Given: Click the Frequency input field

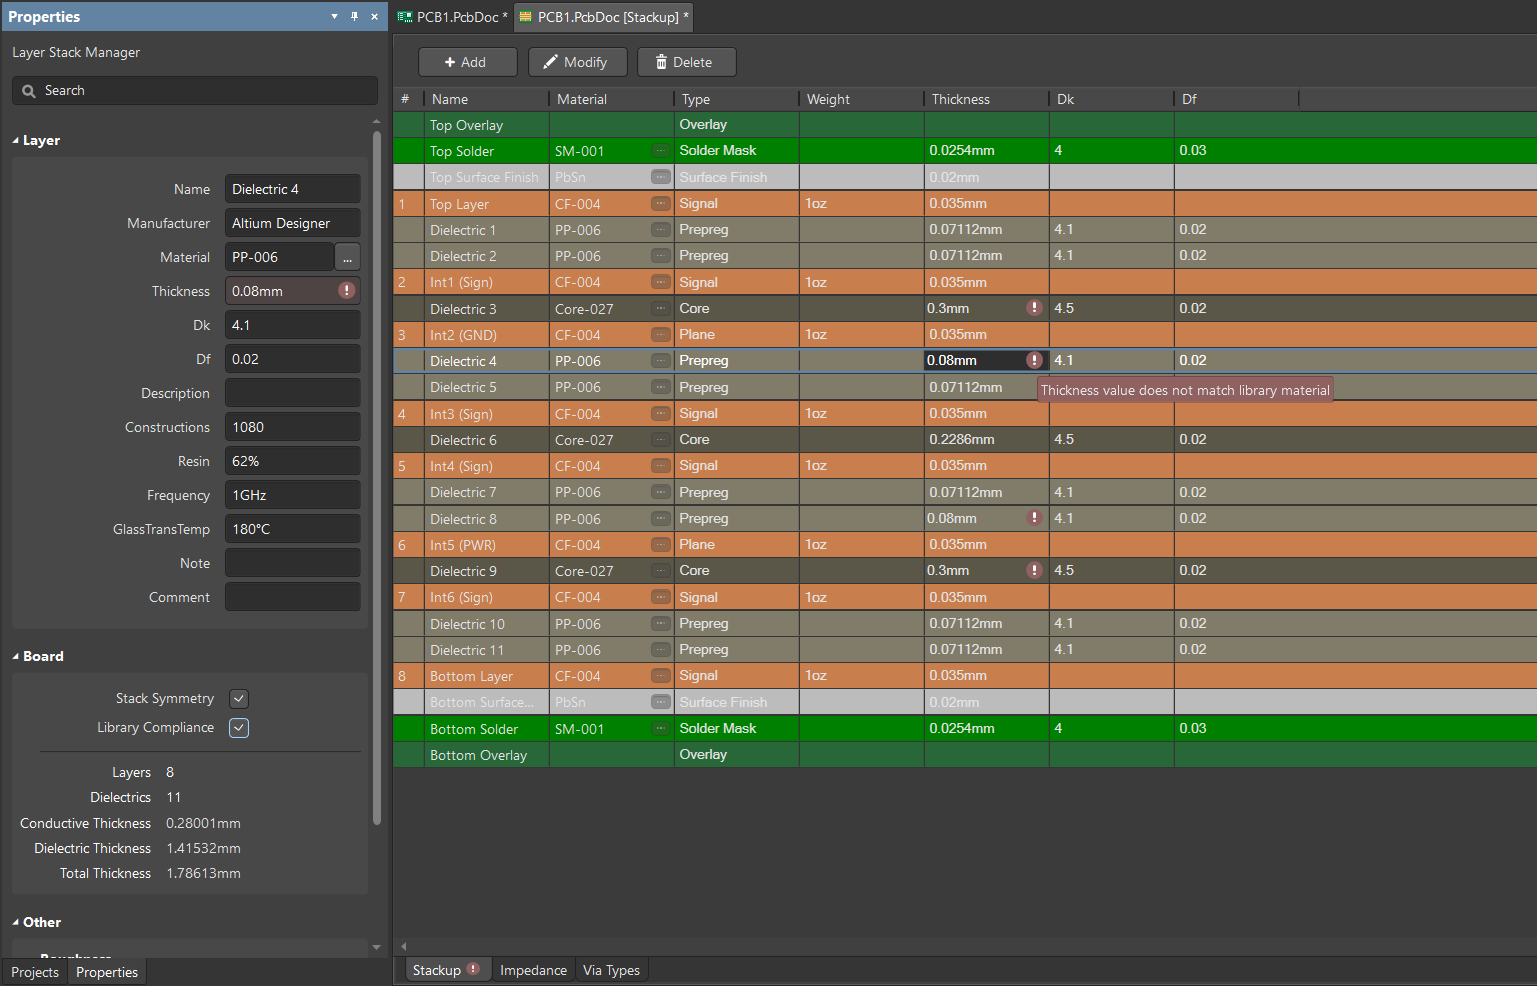Looking at the screenshot, I should [292, 494].
